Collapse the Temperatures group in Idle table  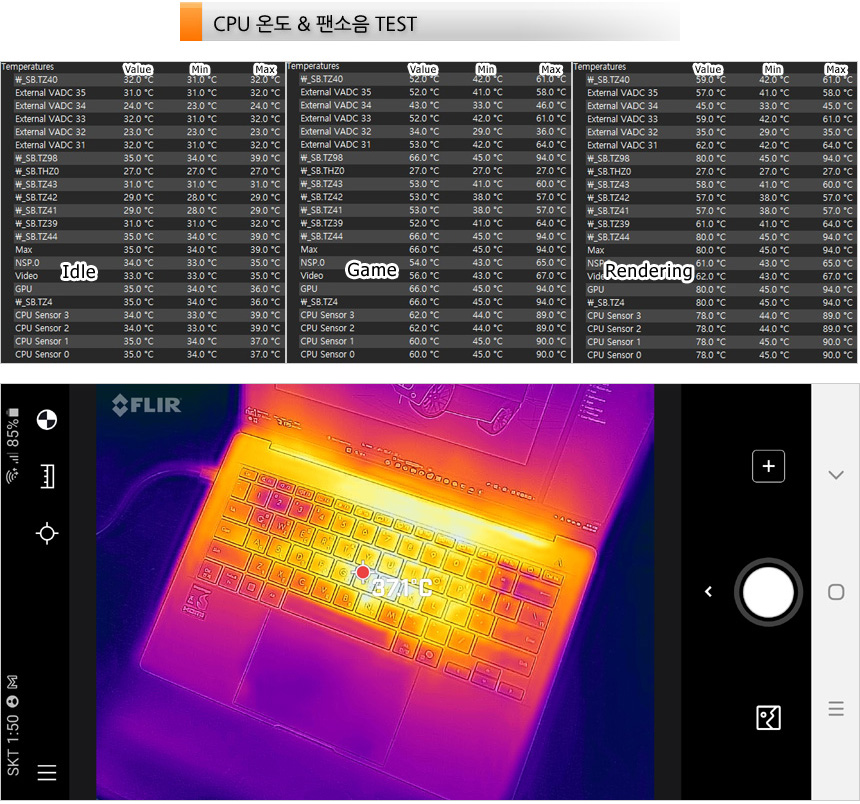(28, 67)
